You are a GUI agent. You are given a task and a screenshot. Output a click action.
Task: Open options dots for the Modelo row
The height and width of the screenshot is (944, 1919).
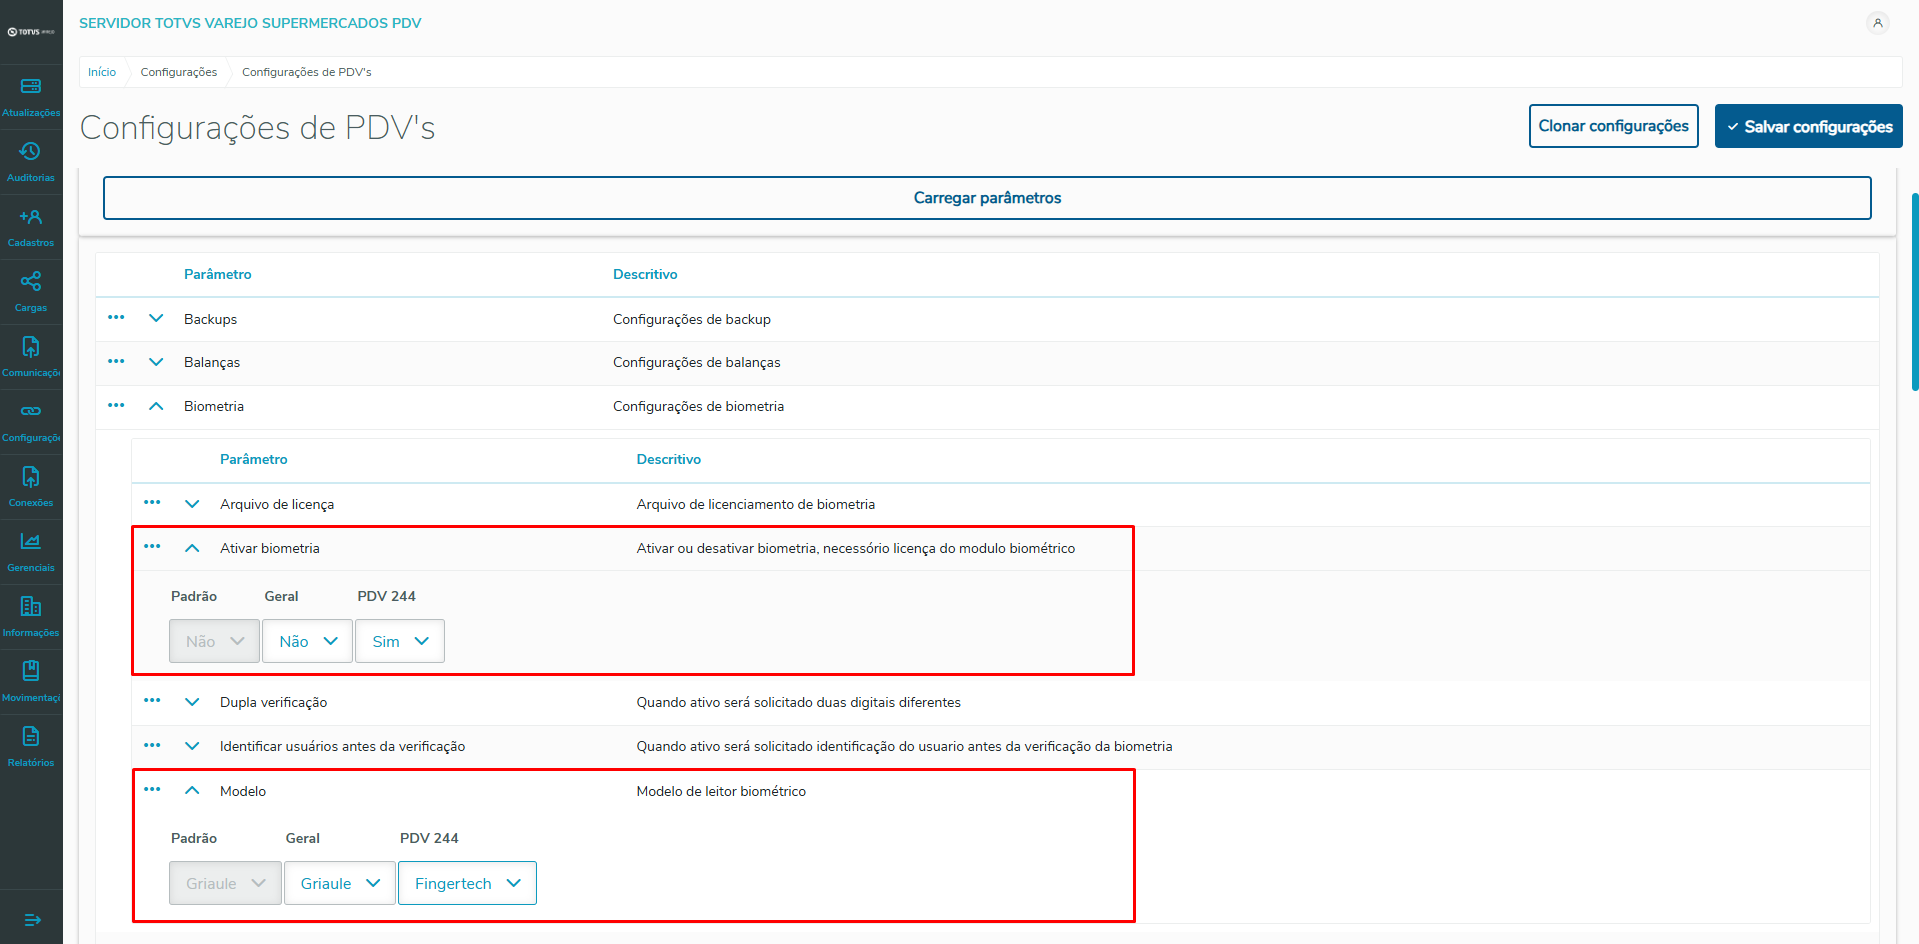pyautogui.click(x=152, y=790)
